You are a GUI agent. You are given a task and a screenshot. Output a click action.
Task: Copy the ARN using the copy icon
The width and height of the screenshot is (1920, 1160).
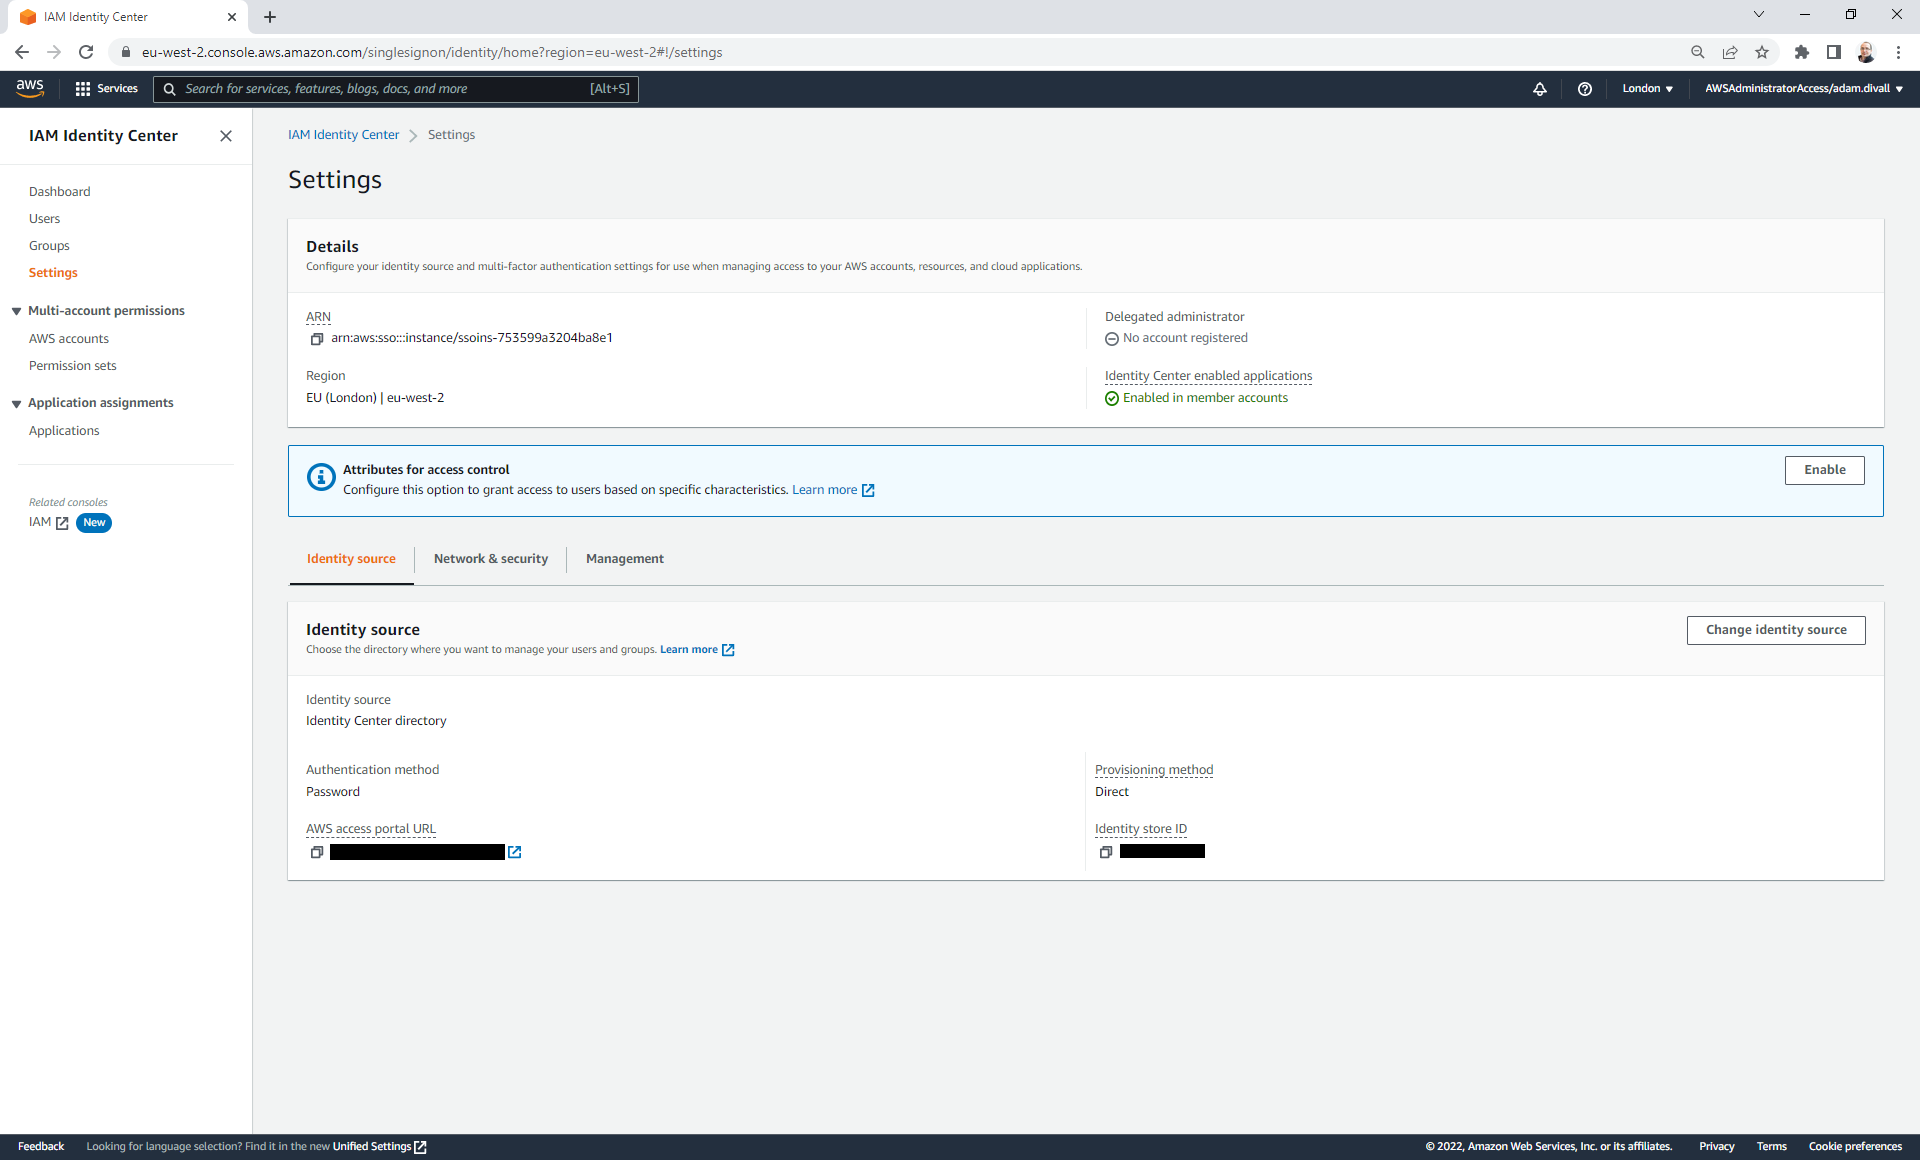pyautogui.click(x=317, y=338)
